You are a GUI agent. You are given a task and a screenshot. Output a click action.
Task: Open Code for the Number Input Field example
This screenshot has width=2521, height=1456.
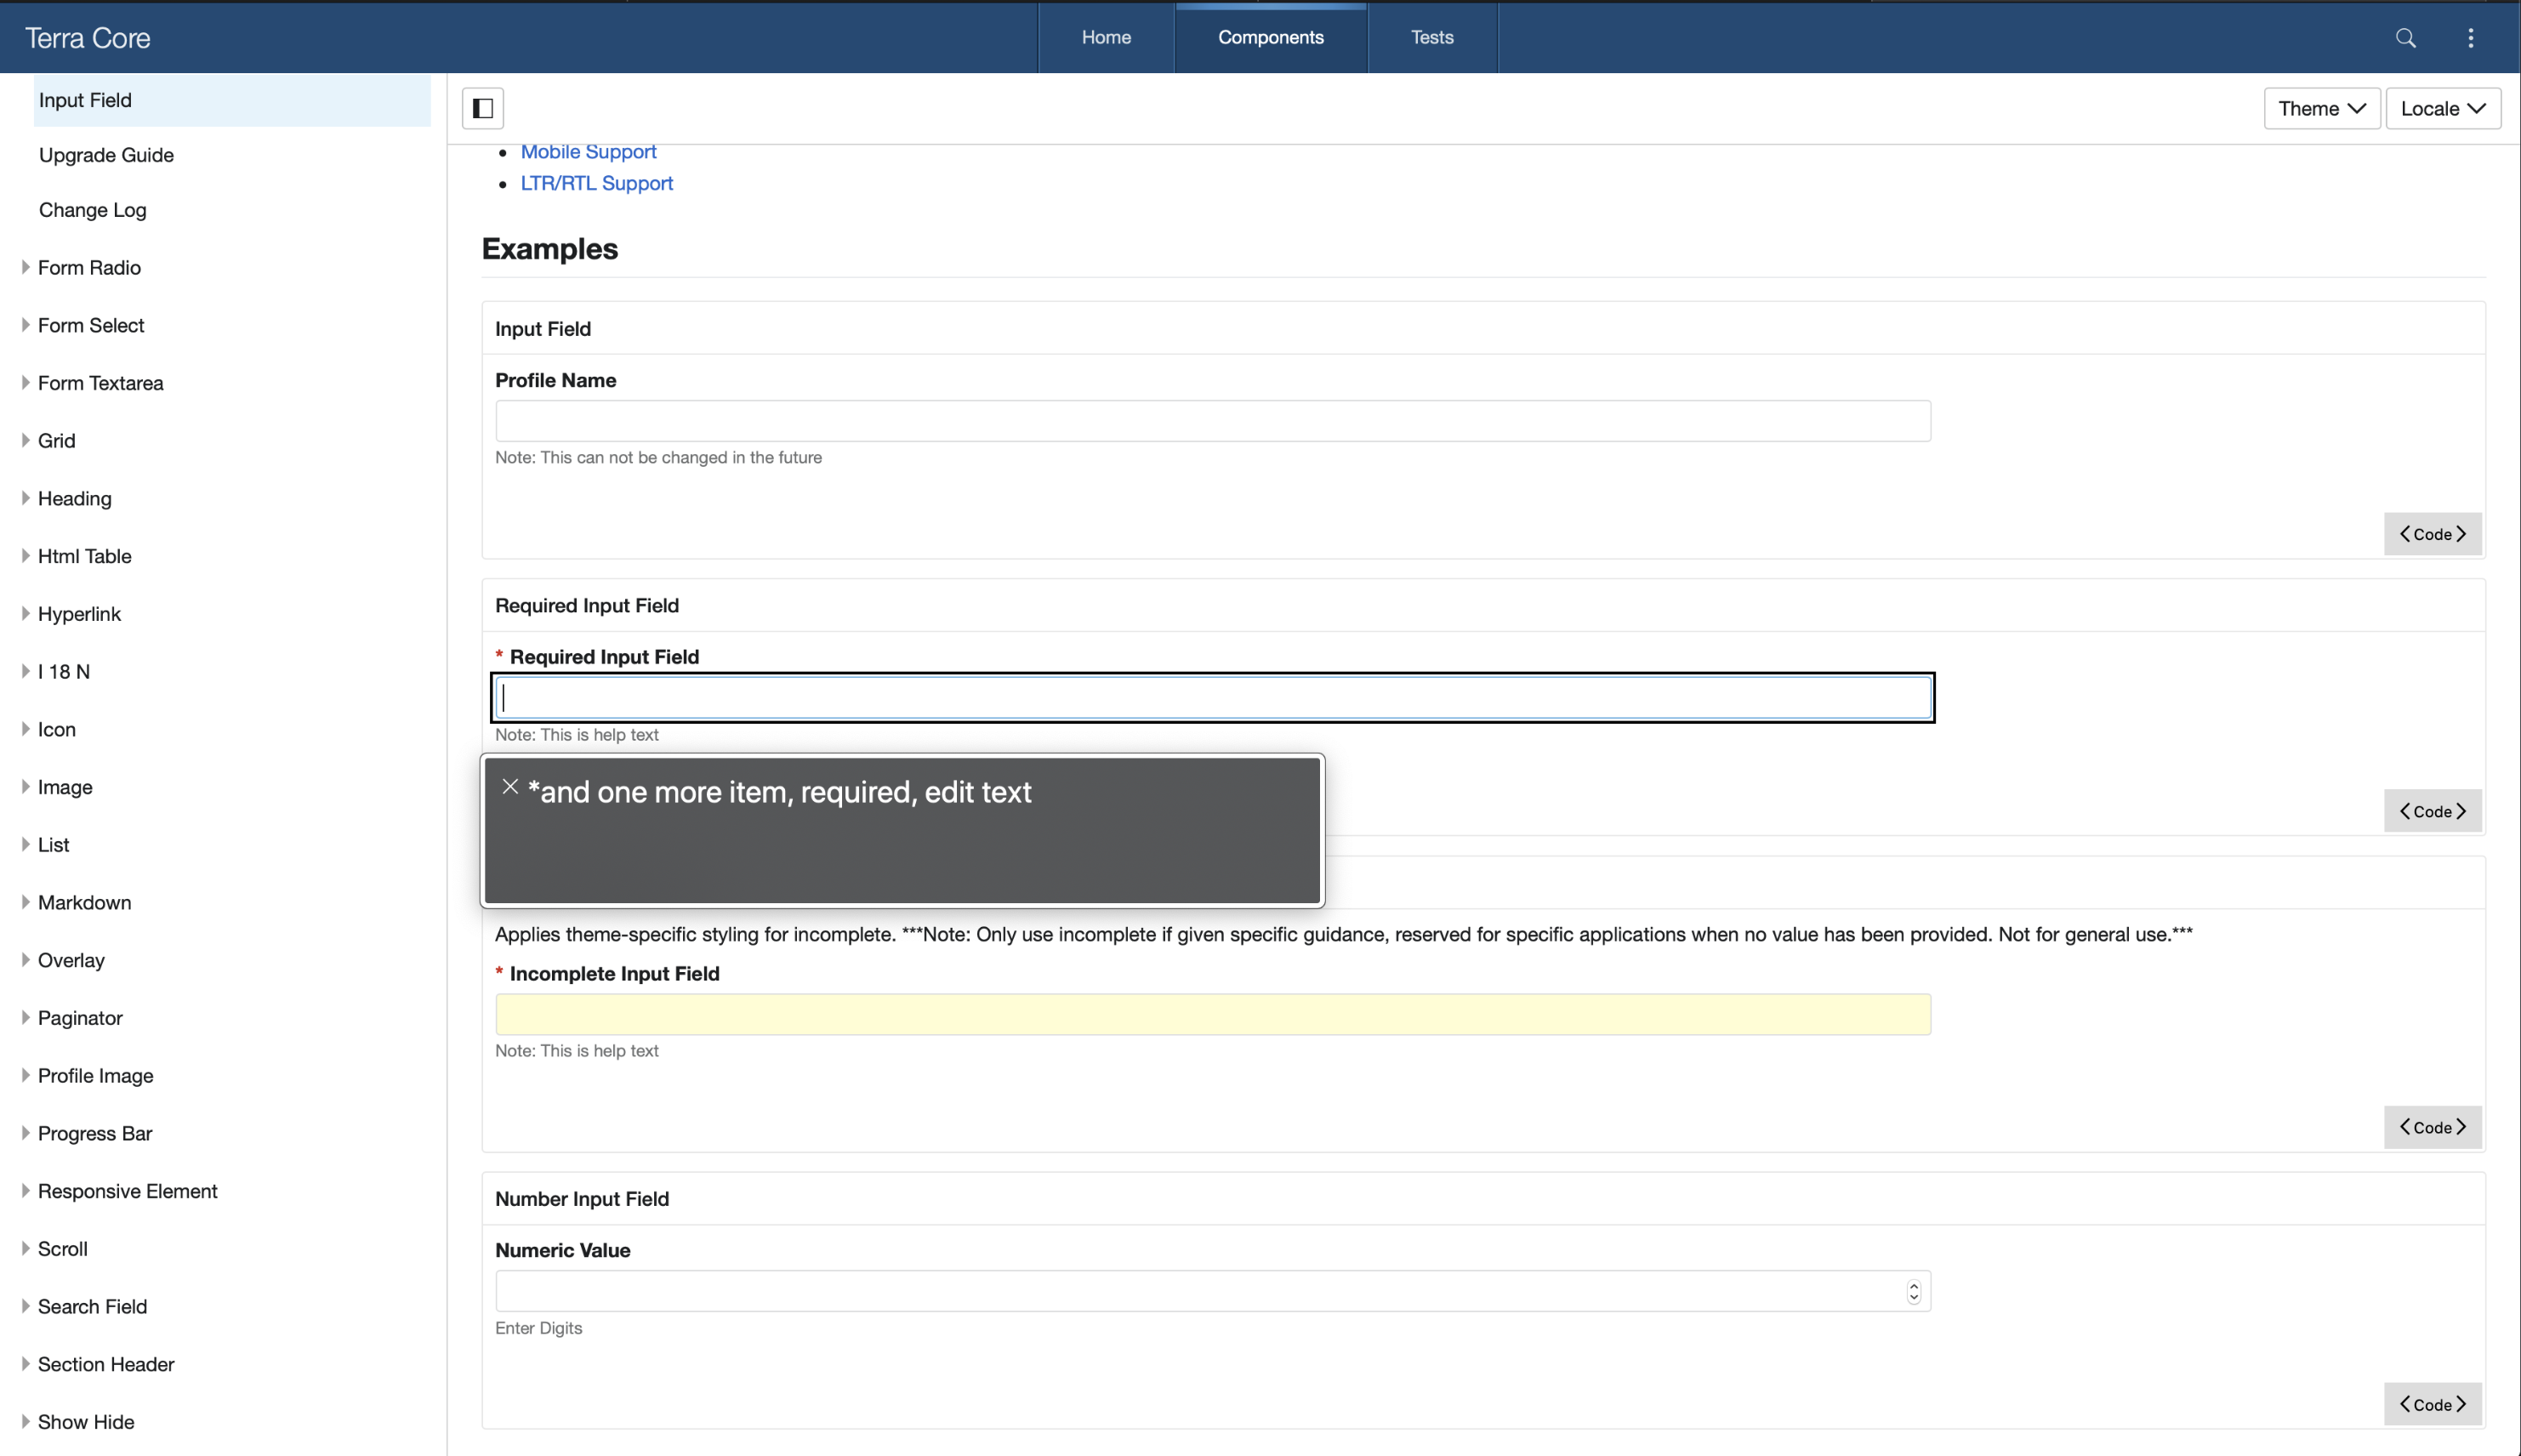tap(2432, 1404)
